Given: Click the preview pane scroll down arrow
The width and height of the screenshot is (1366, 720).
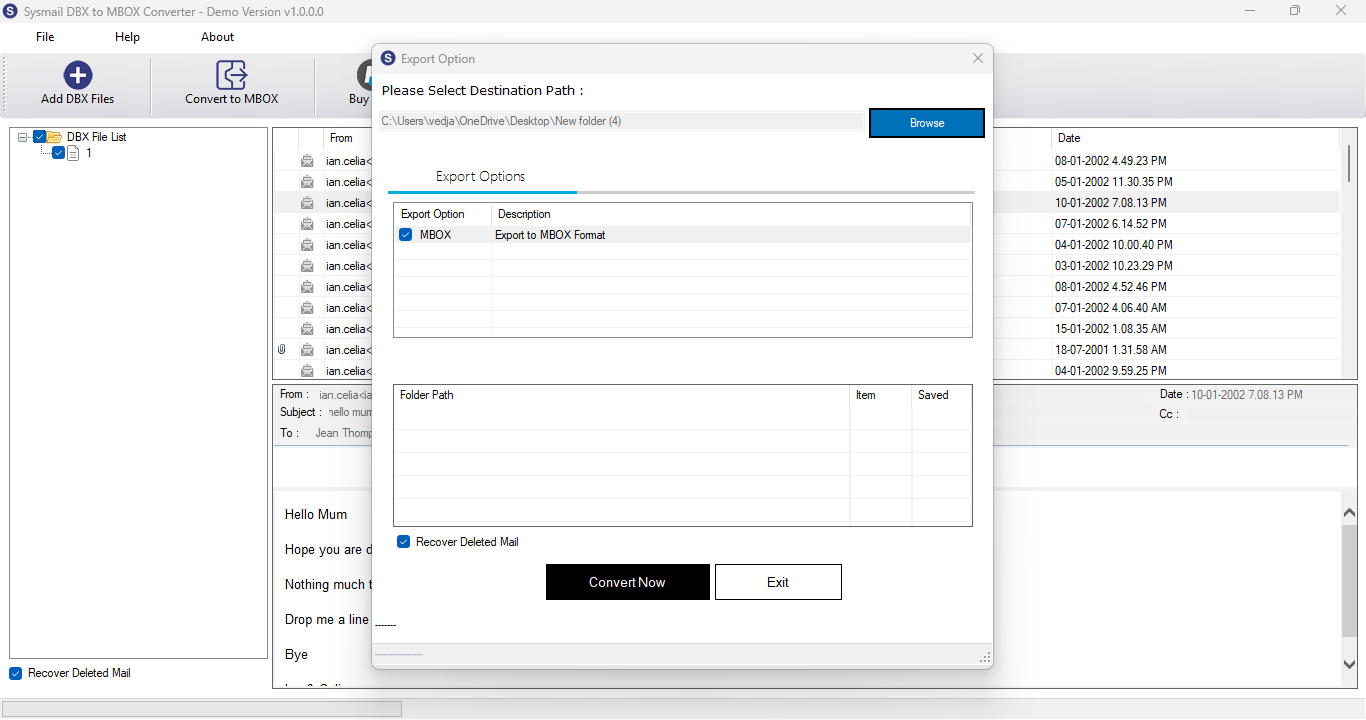Looking at the screenshot, I should coord(1349,664).
